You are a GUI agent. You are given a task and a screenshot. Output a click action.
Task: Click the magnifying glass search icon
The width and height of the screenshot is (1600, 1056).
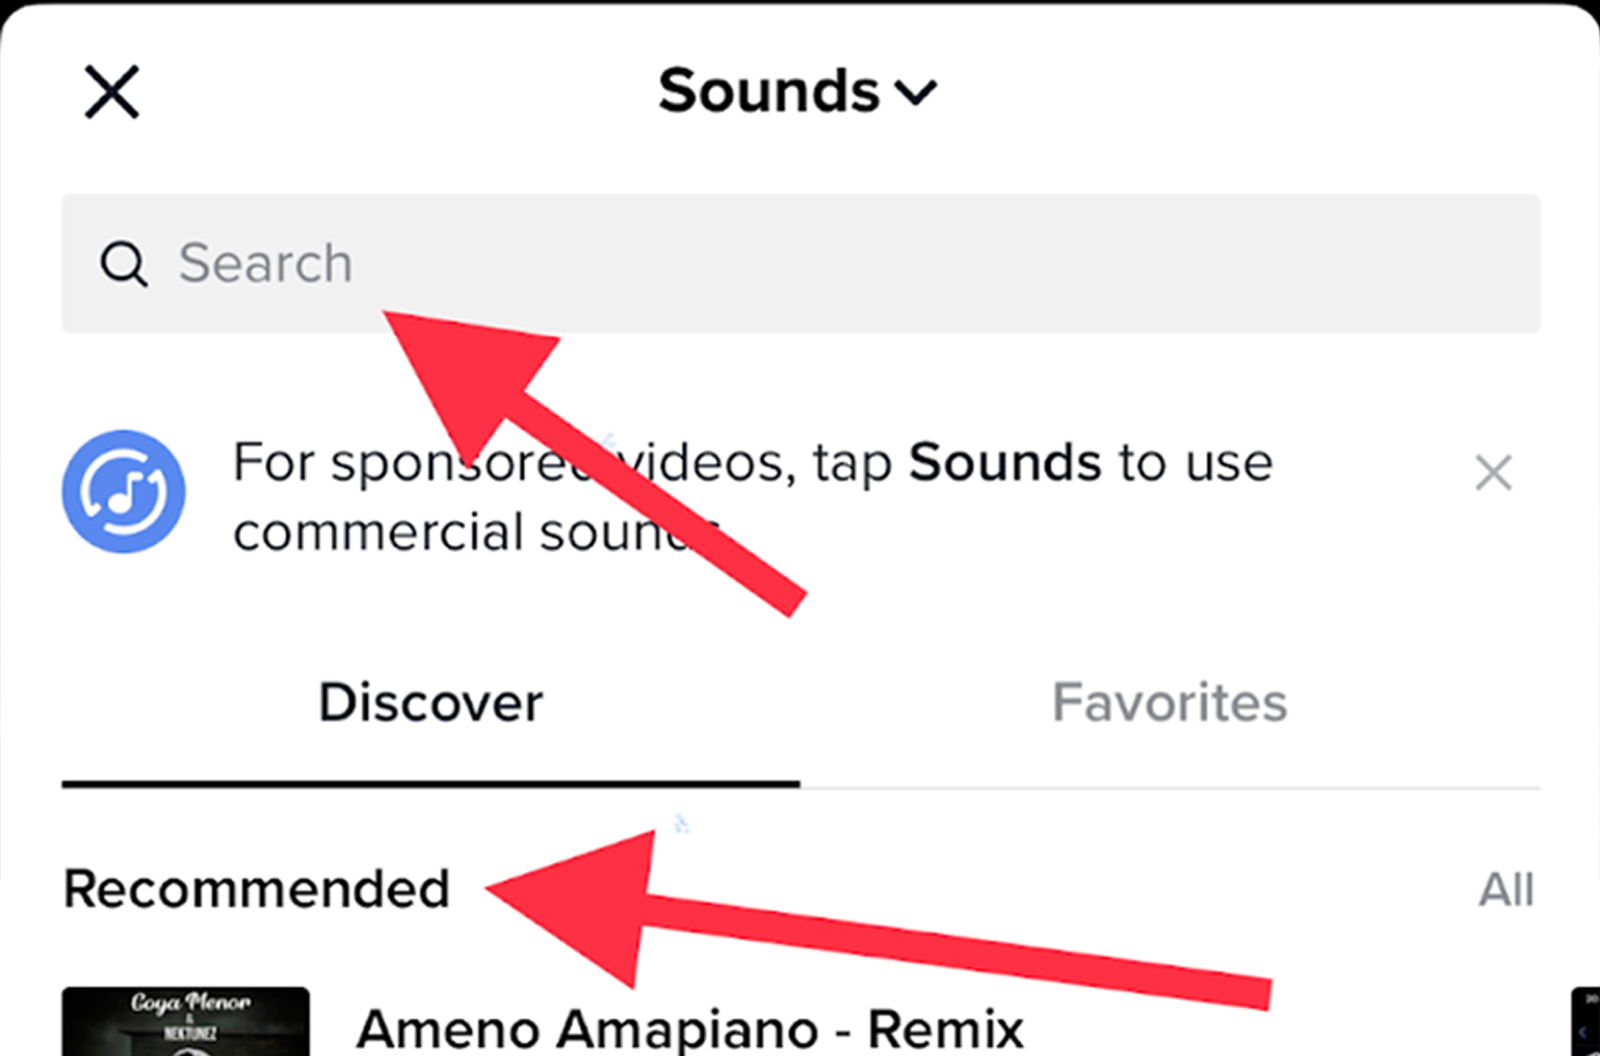point(124,264)
